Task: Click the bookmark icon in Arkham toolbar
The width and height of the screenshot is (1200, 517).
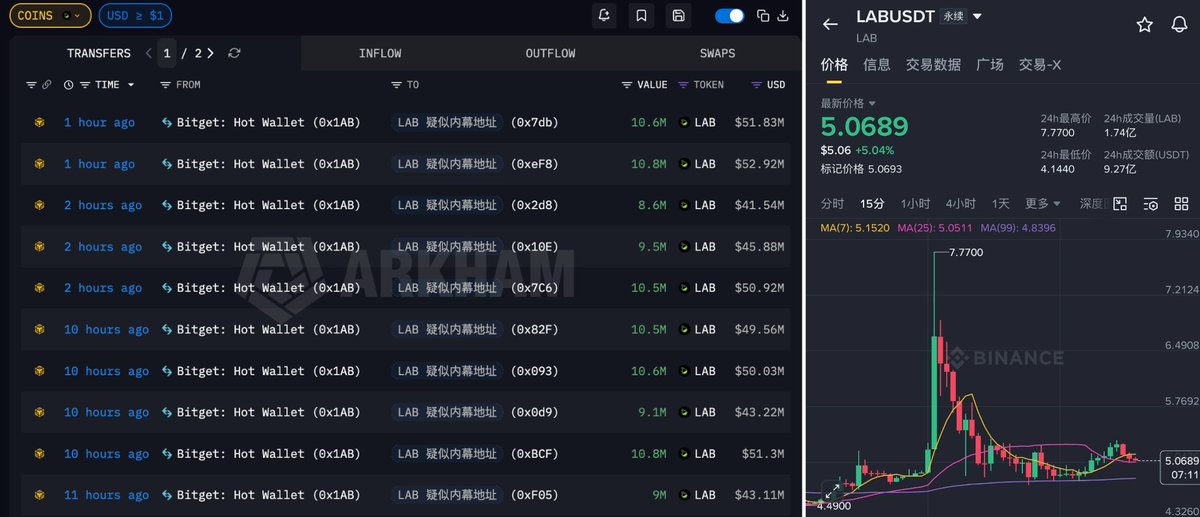Action: pyautogui.click(x=641, y=15)
